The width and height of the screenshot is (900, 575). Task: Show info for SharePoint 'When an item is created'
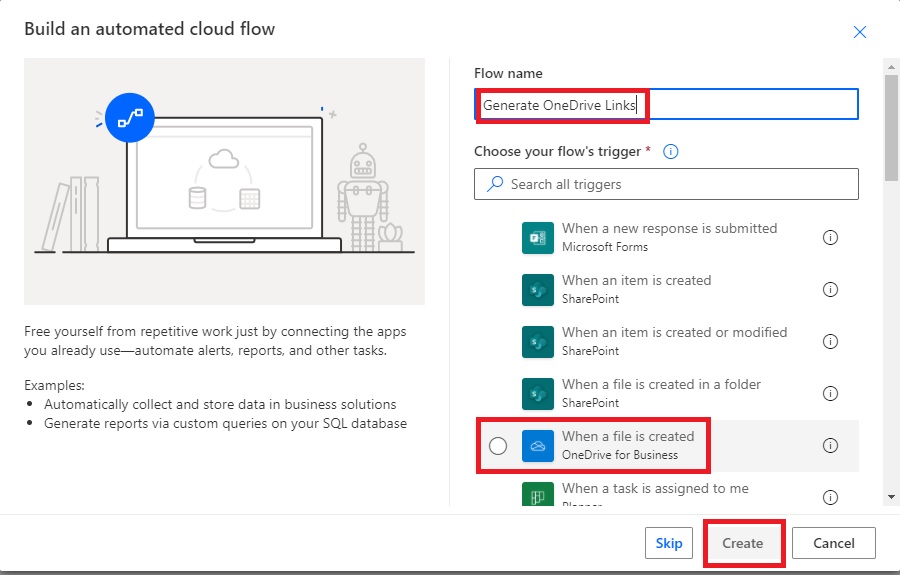pyautogui.click(x=830, y=290)
